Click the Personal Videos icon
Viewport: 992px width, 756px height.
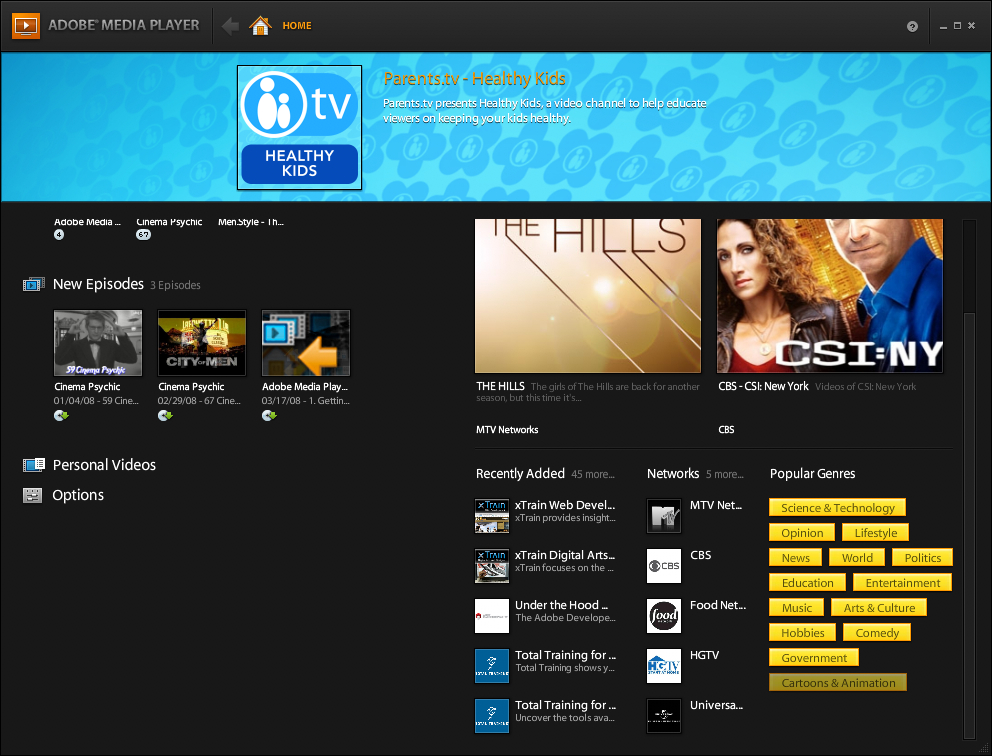[x=34, y=465]
